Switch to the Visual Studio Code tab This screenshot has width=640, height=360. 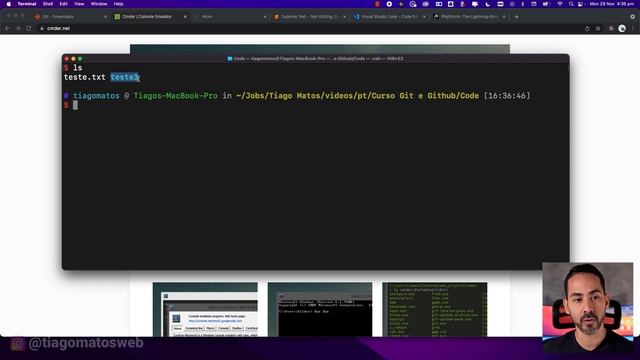point(388,17)
